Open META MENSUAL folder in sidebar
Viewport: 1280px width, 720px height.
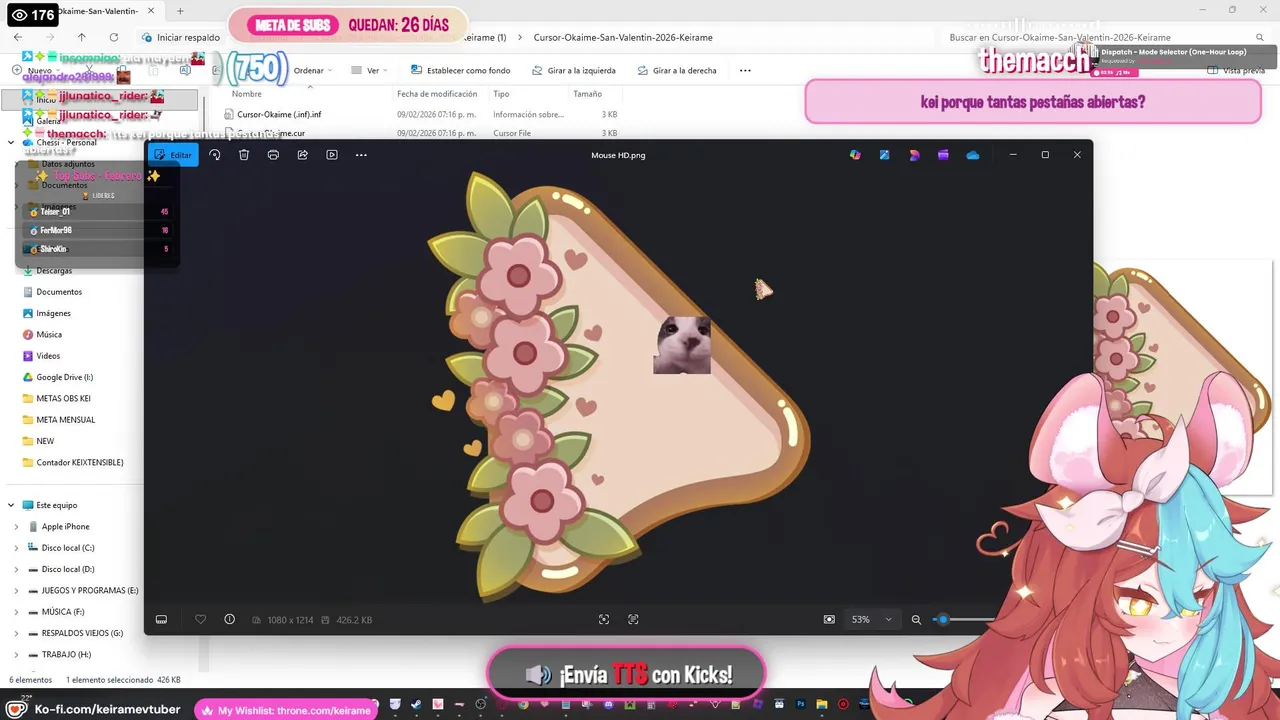tap(65, 420)
